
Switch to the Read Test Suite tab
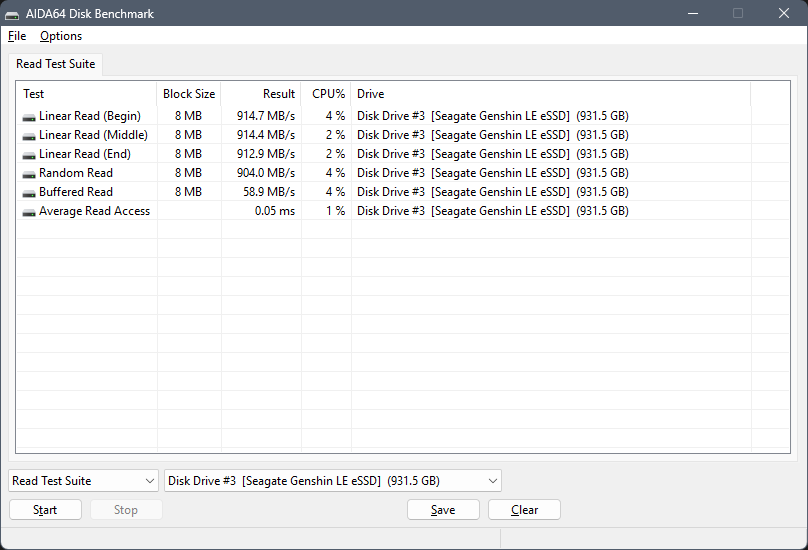point(56,64)
